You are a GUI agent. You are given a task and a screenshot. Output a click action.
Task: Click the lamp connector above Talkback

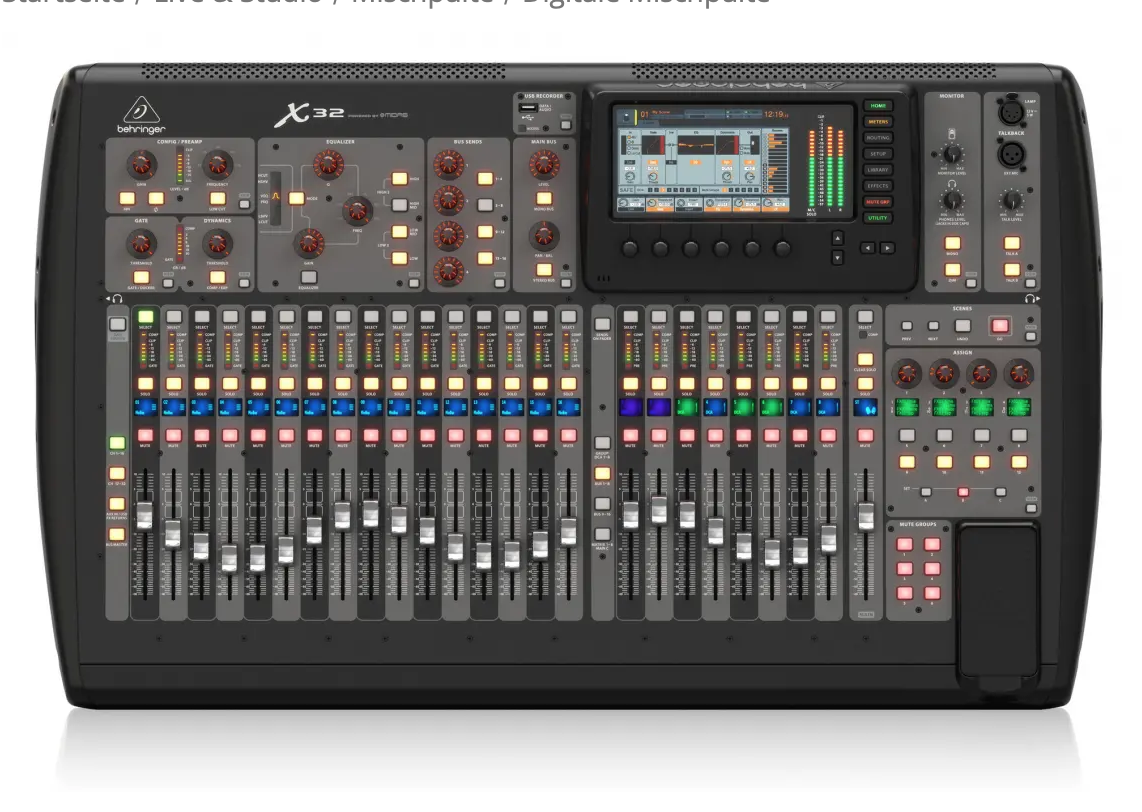(x=1010, y=111)
